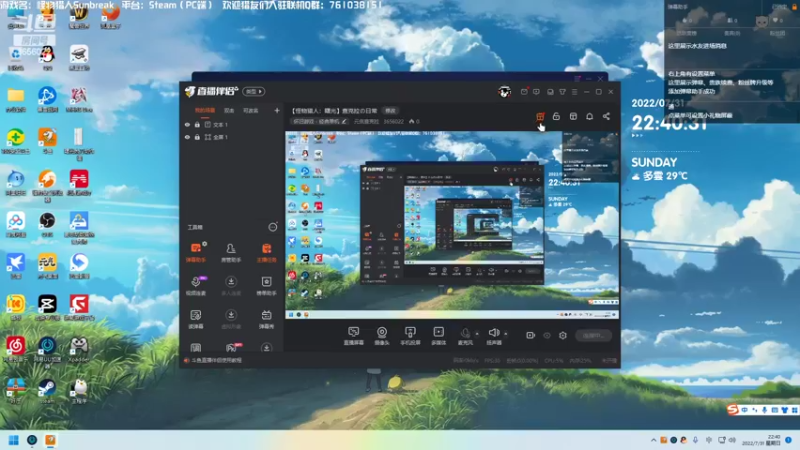Click the PK tool with the NEW badge
The height and width of the screenshot is (450, 800).
(x=232, y=348)
